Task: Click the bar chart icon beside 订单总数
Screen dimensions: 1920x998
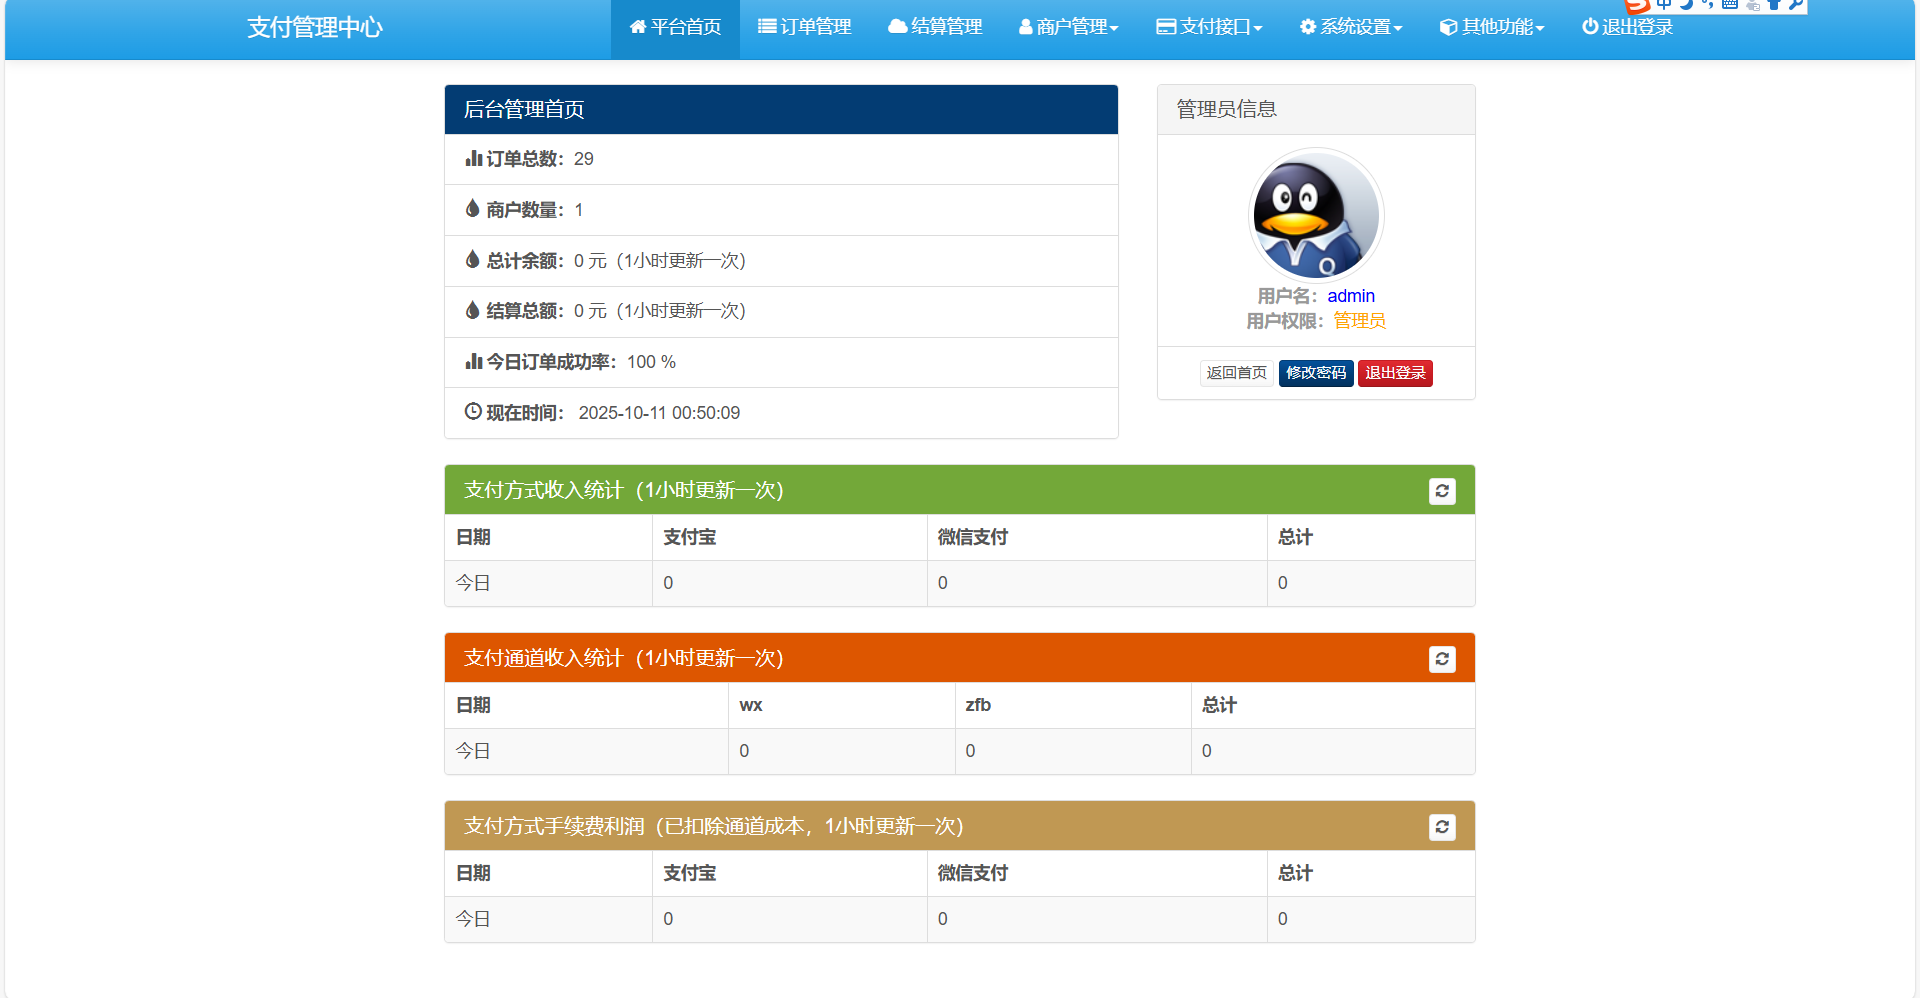Action: tap(474, 158)
